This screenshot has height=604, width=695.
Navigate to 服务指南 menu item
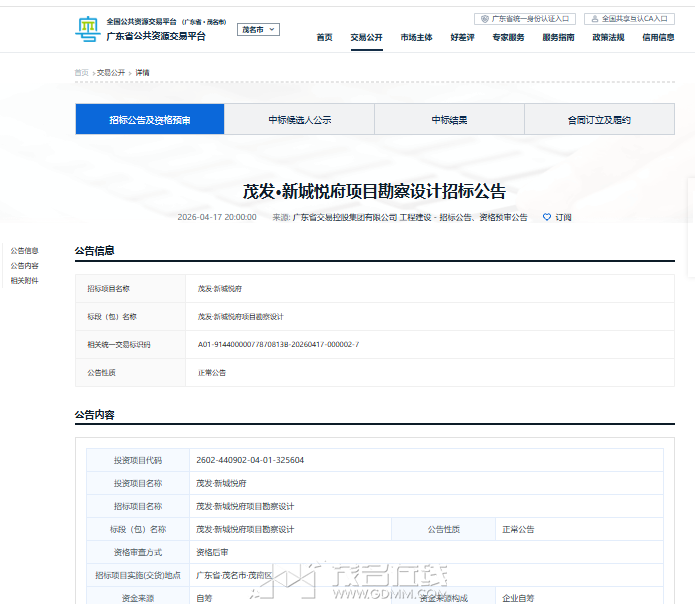tap(558, 37)
